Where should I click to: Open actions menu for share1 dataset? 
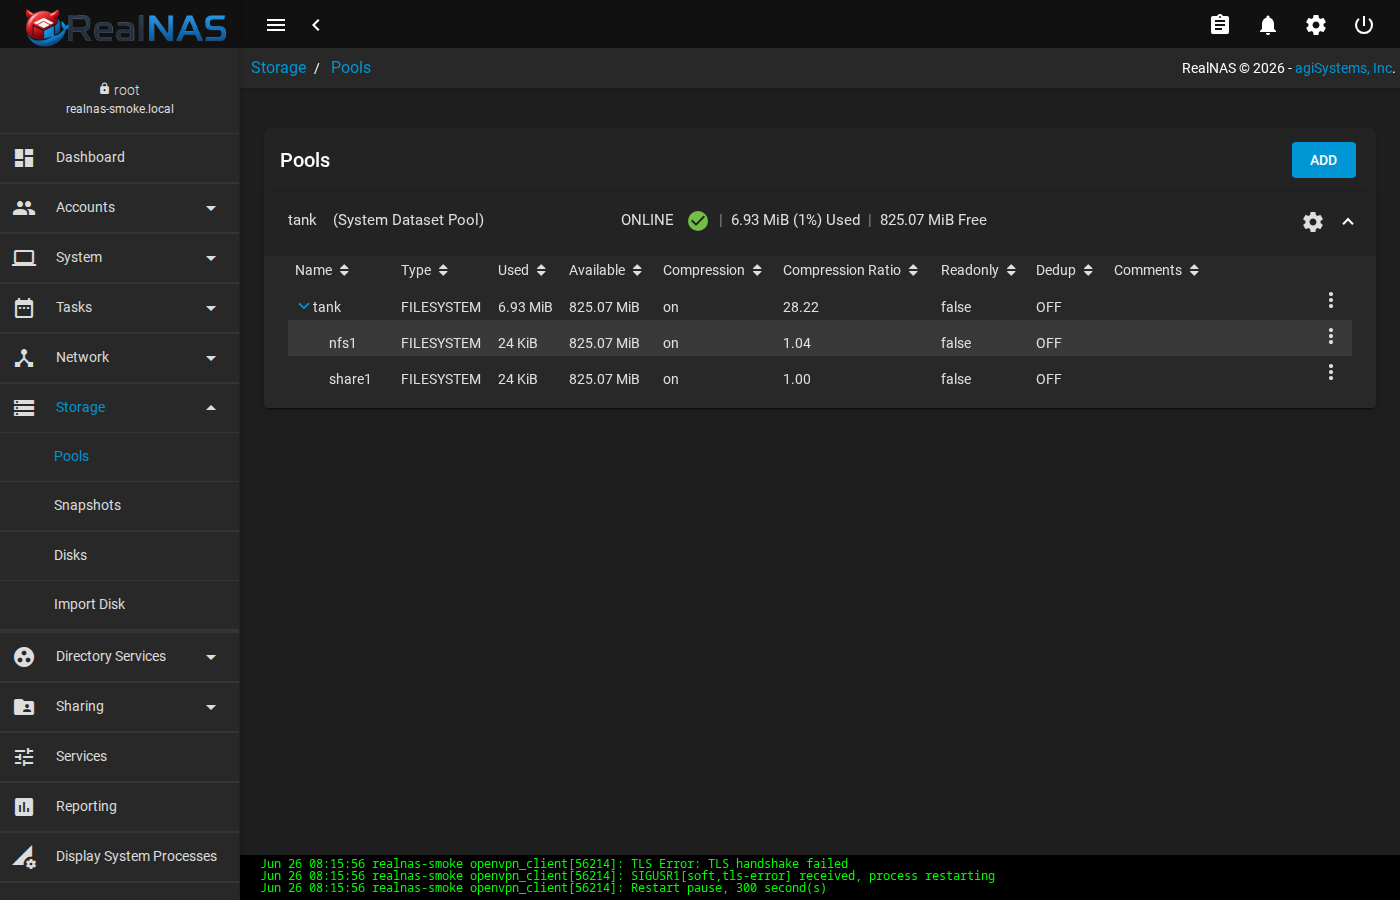1330,372
